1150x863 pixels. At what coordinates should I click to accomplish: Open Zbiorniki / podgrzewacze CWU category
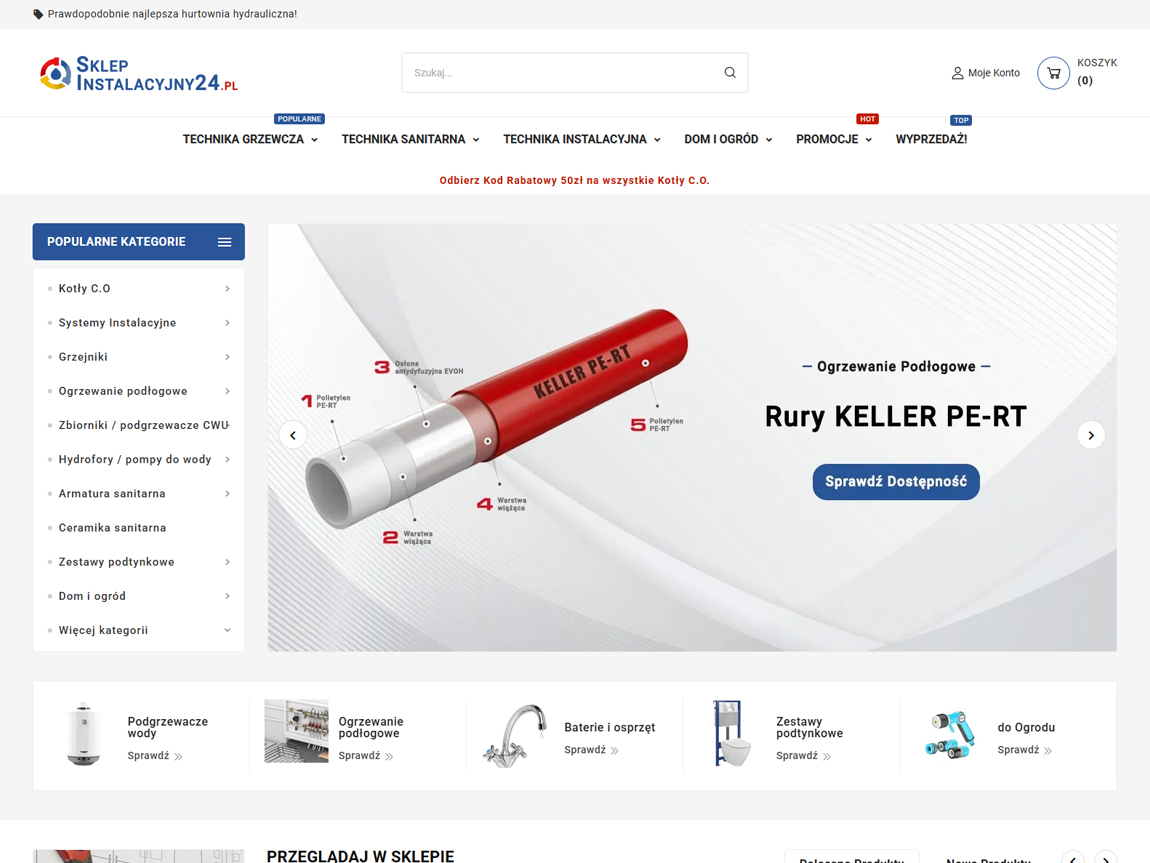pos(144,425)
